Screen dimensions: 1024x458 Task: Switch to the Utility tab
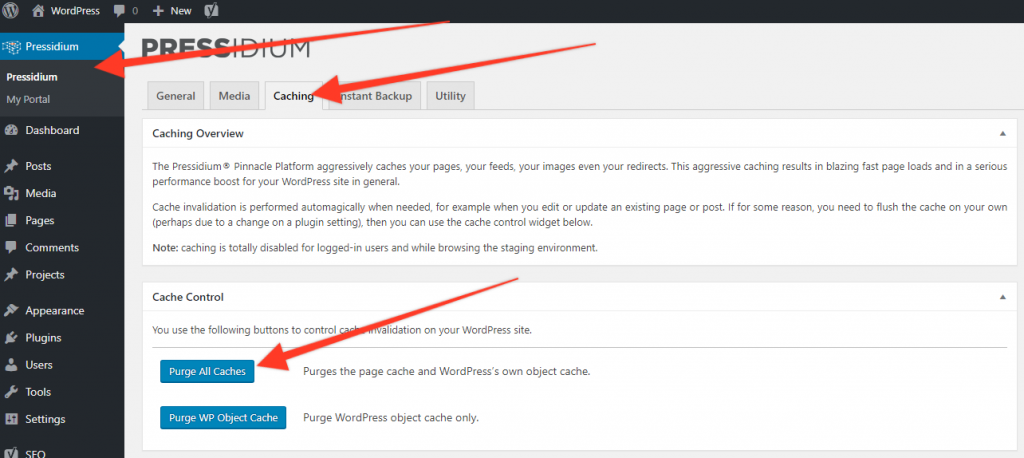(451, 95)
